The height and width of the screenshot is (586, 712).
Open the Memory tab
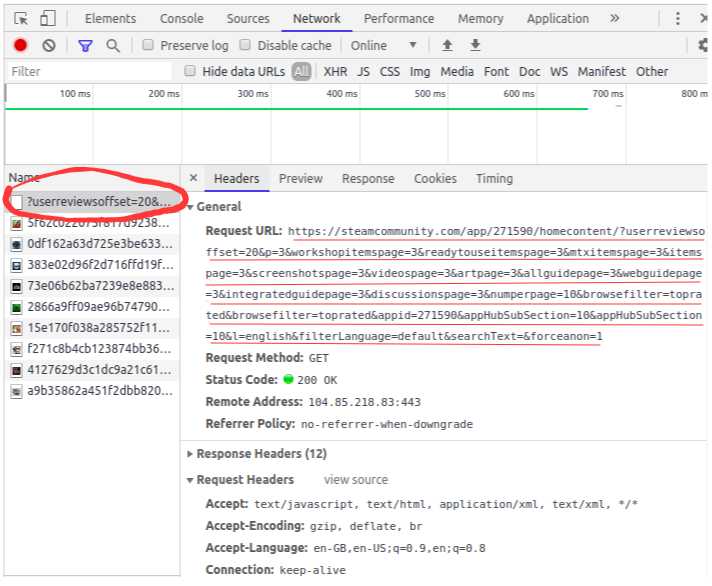(x=480, y=19)
